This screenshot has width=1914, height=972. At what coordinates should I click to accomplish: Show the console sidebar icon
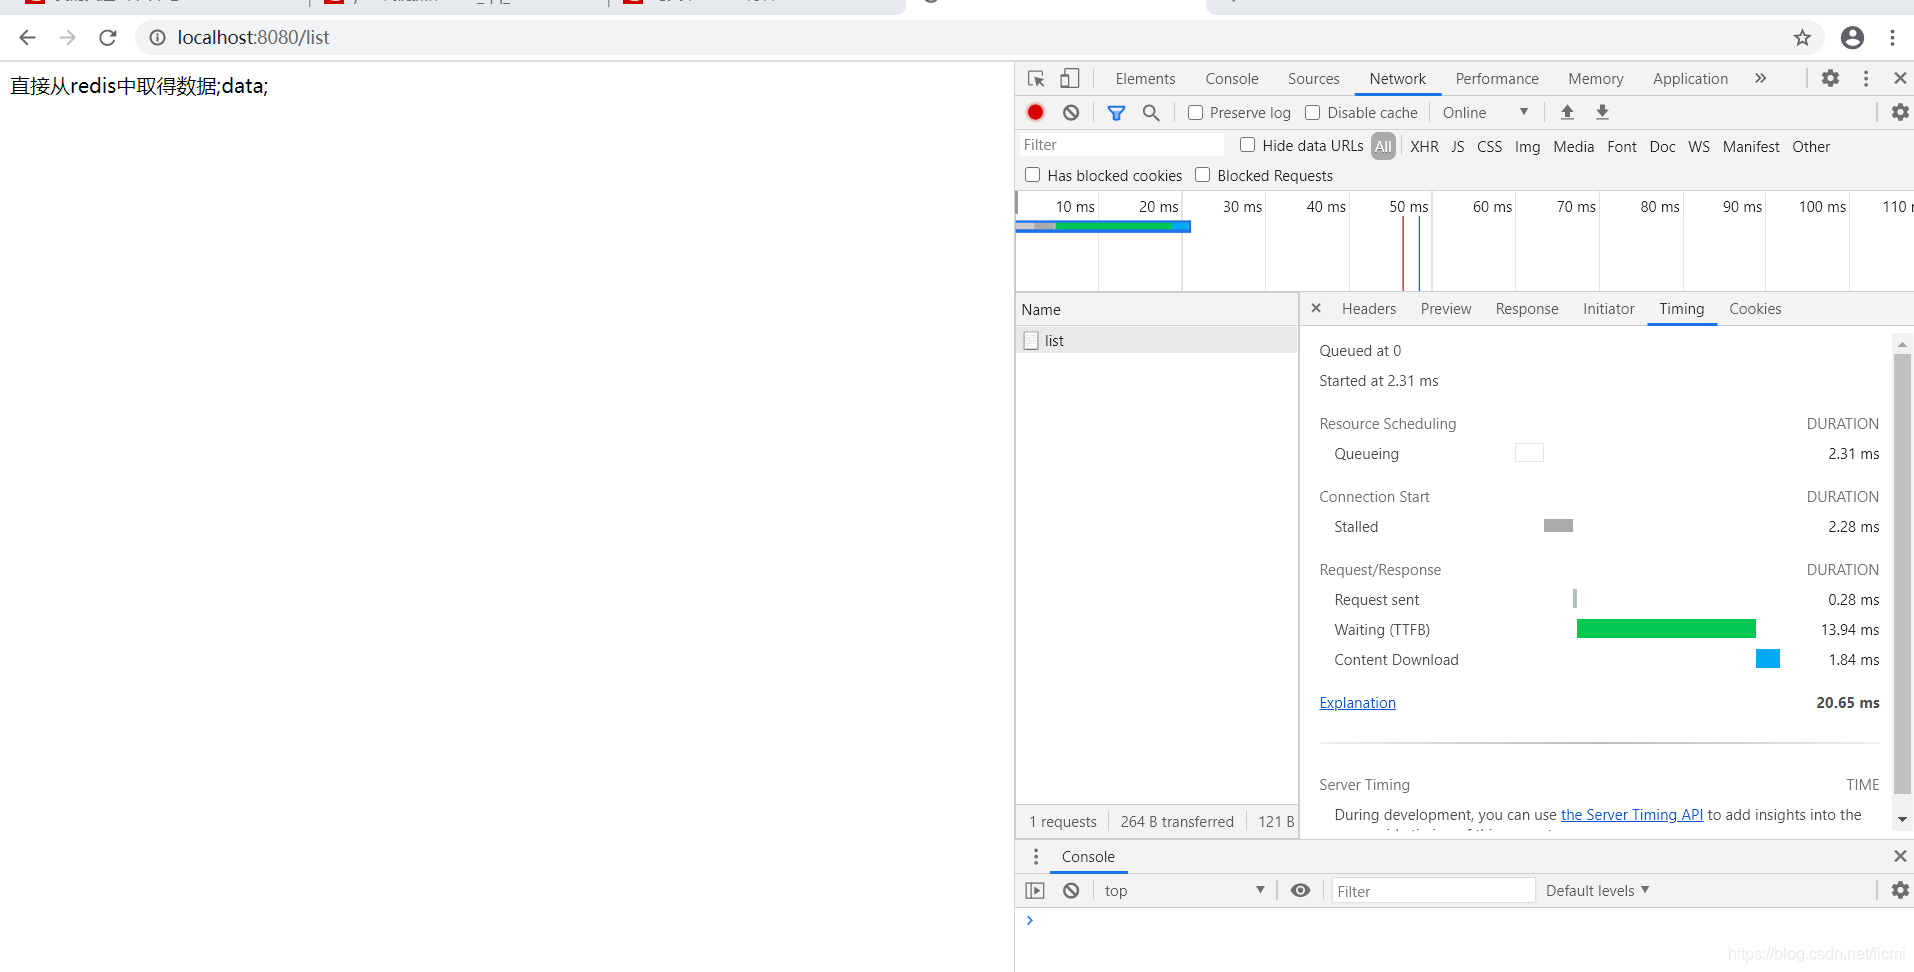(1035, 890)
